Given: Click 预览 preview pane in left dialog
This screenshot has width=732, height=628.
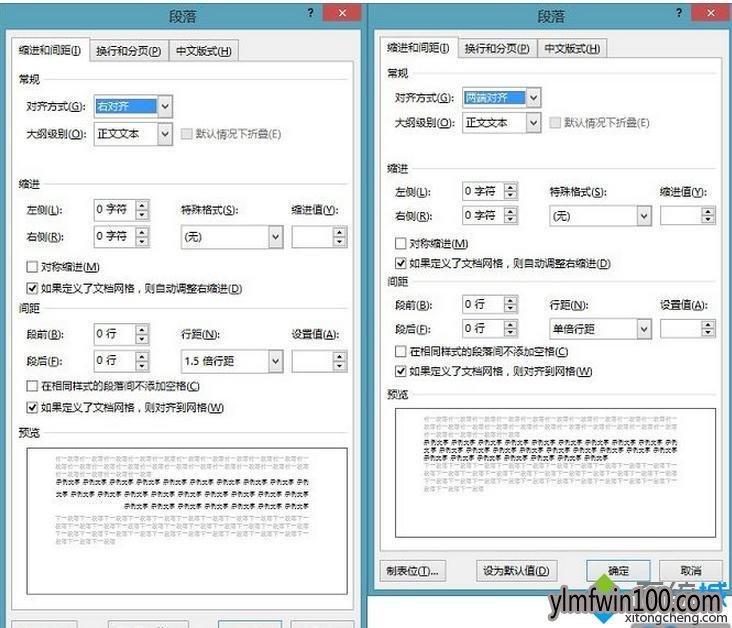Looking at the screenshot, I should [x=187, y=521].
